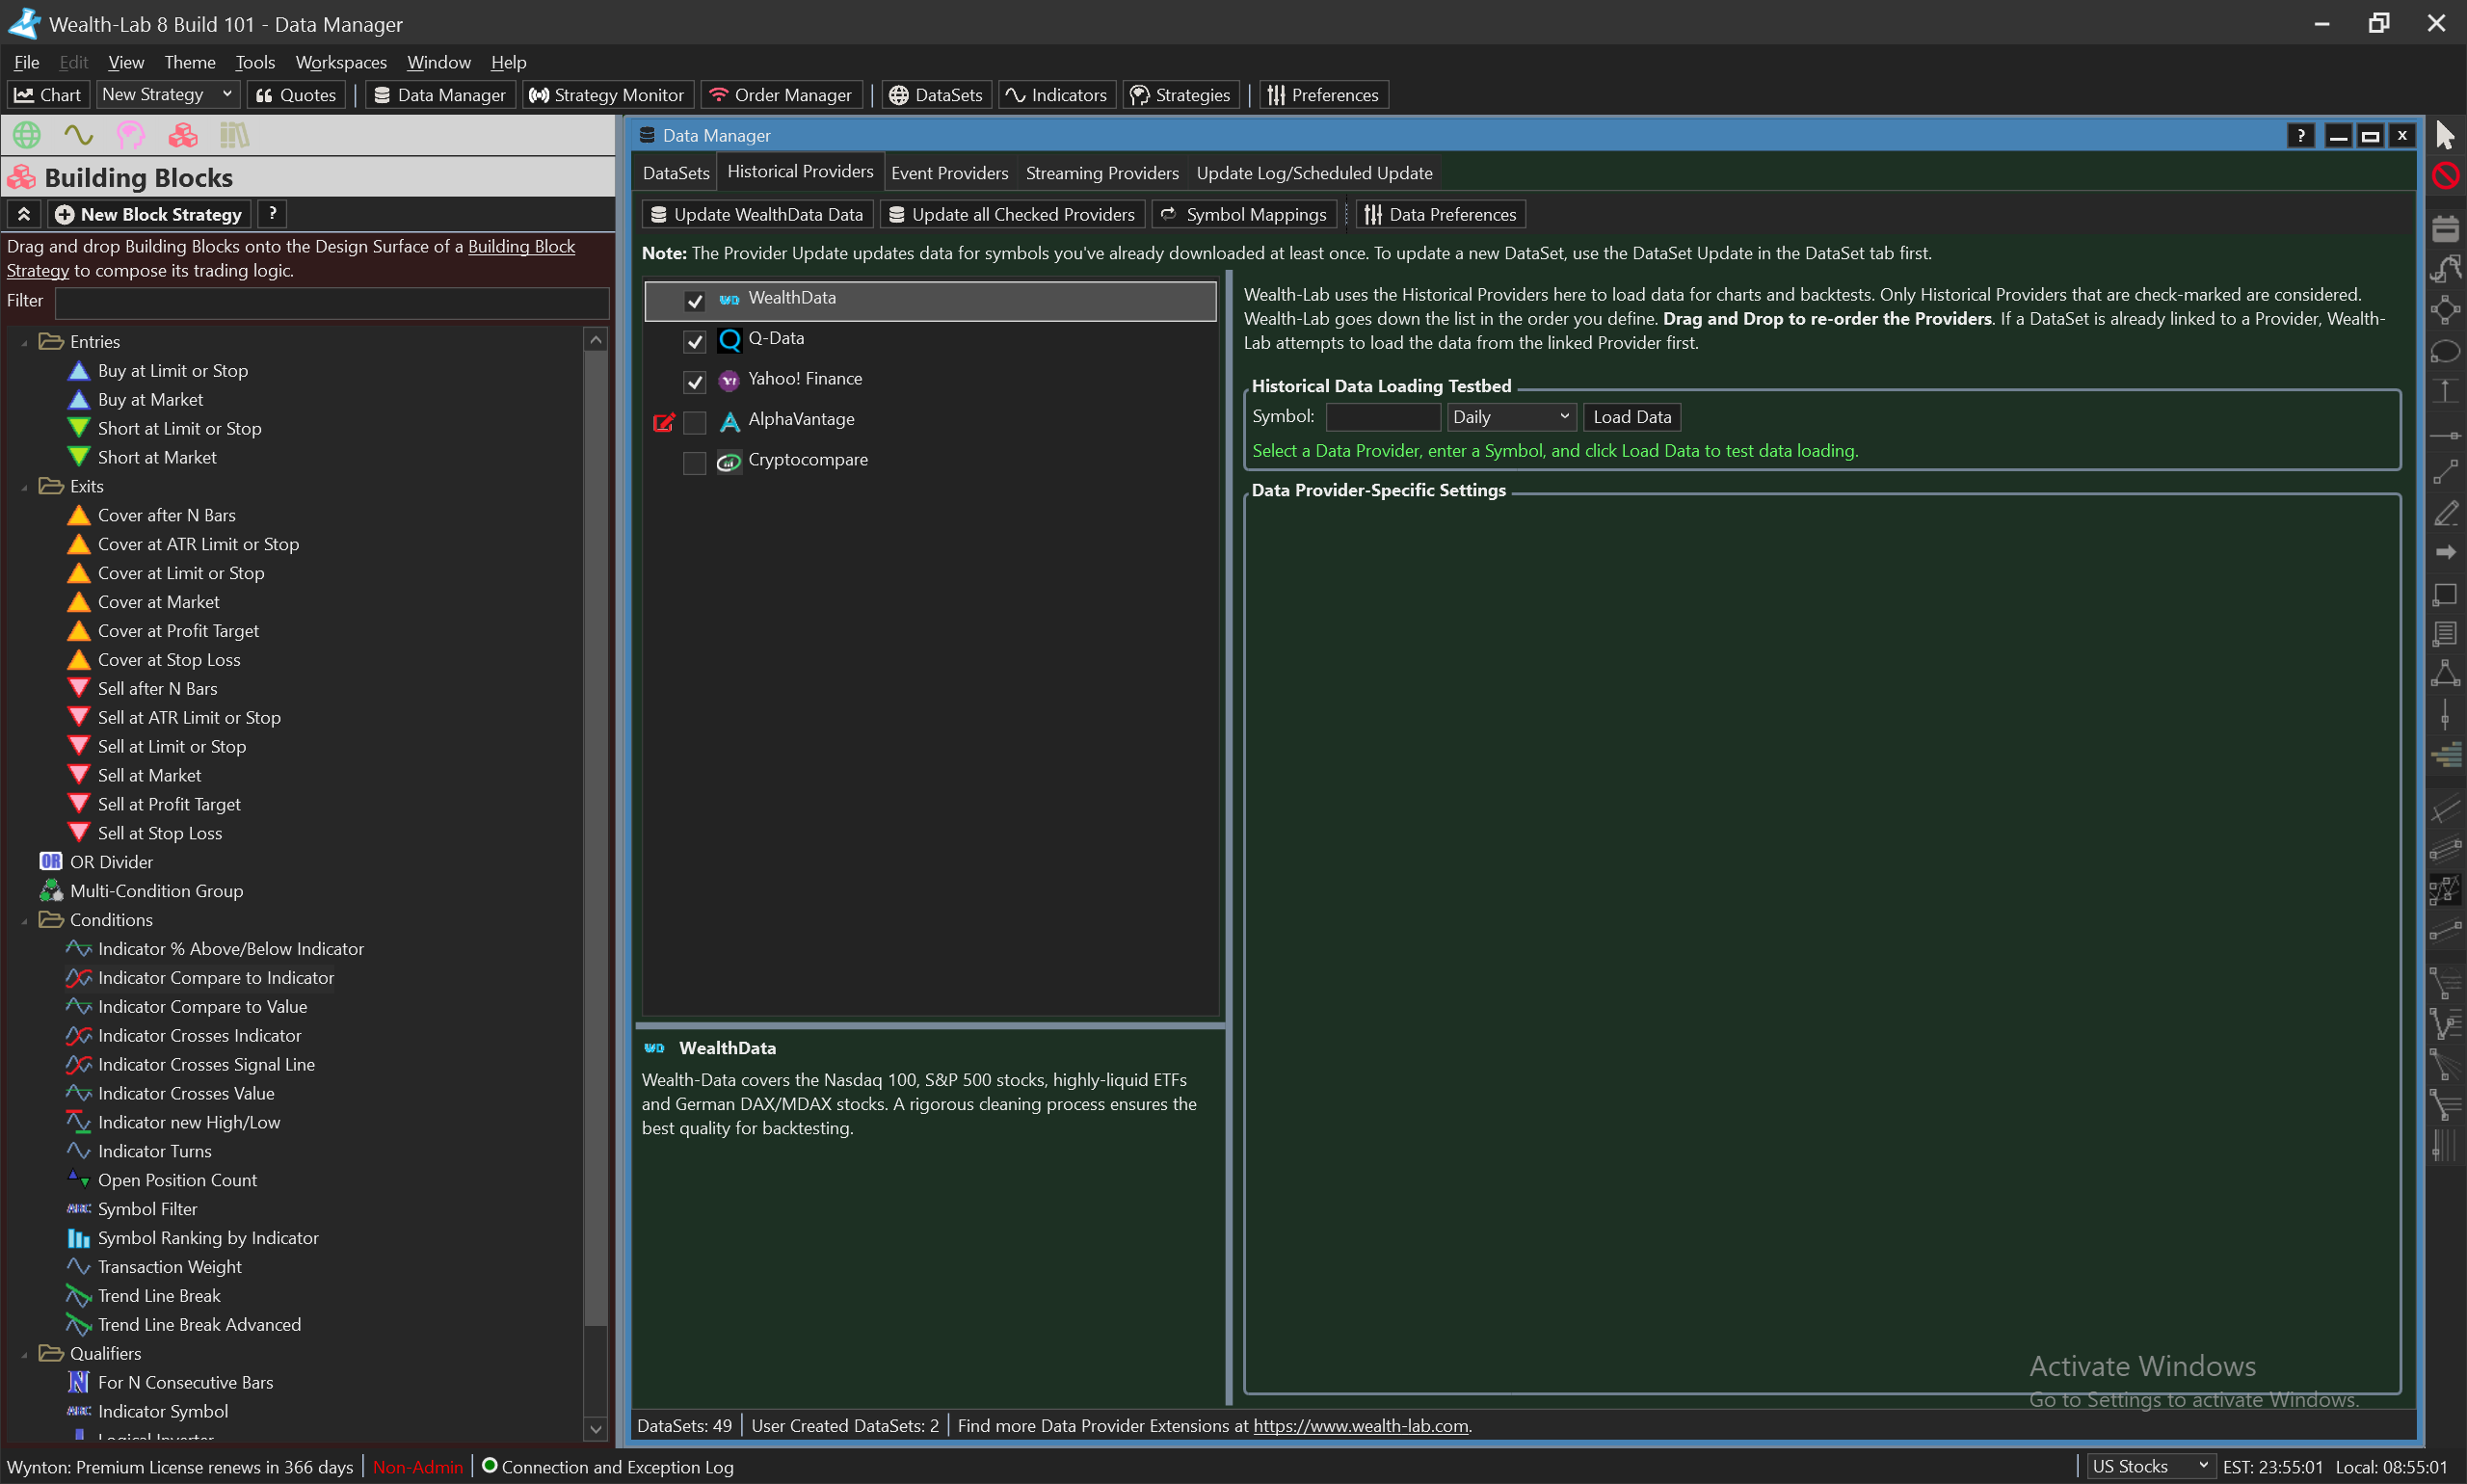Open the US Stocks market dropdown

coord(2150,1466)
